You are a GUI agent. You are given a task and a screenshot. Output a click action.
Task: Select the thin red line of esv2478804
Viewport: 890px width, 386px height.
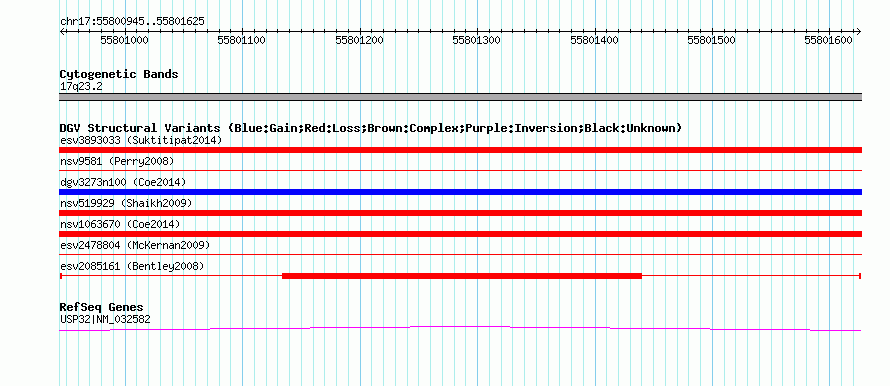[x=460, y=254]
